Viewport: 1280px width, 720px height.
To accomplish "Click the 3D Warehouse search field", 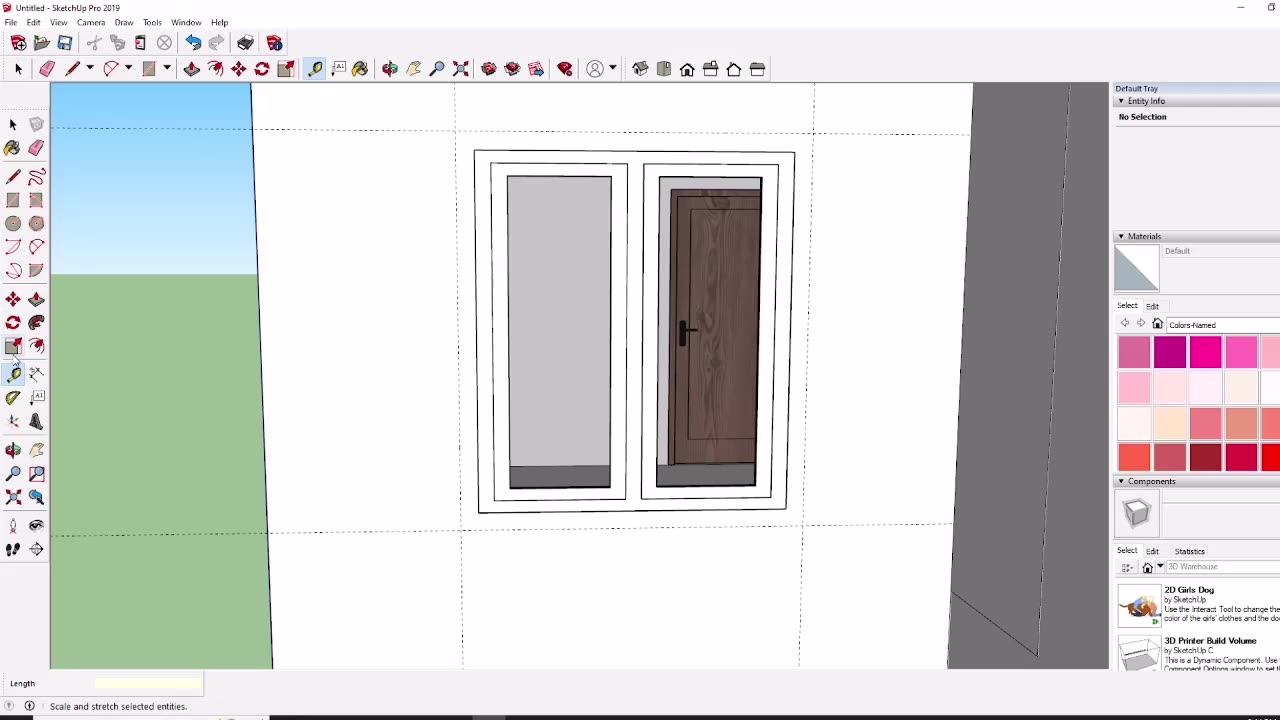I will (x=1223, y=567).
